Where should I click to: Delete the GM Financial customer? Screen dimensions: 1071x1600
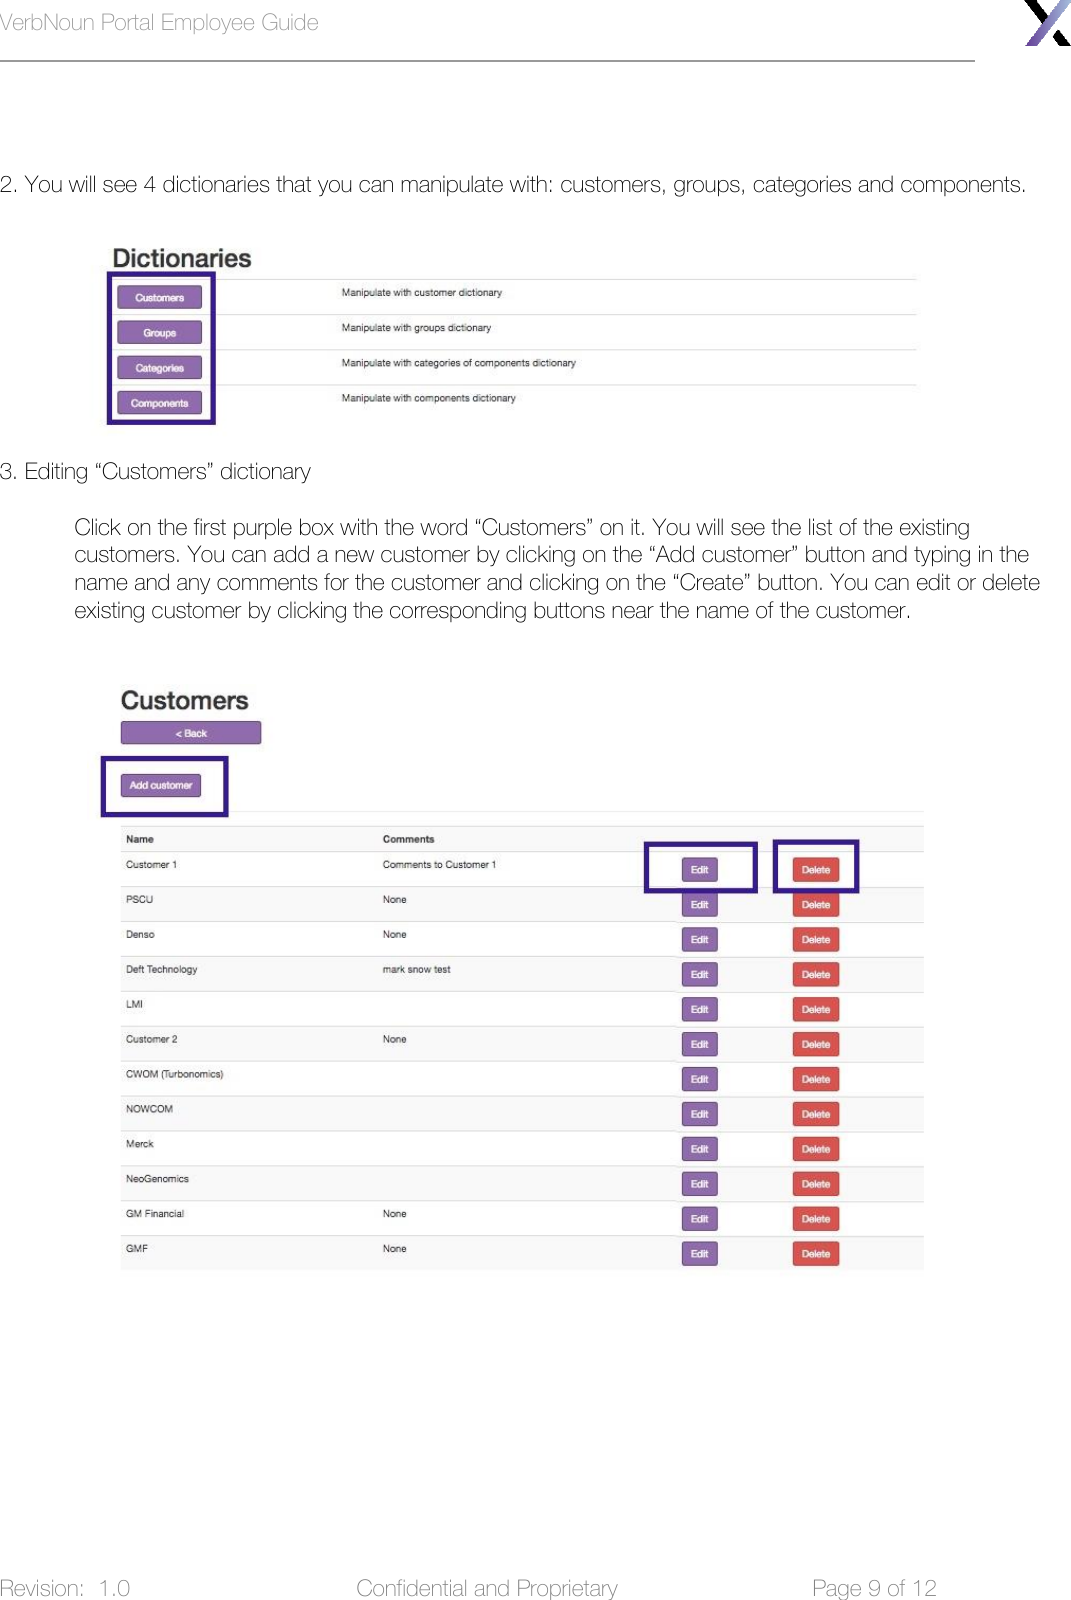[815, 1219]
